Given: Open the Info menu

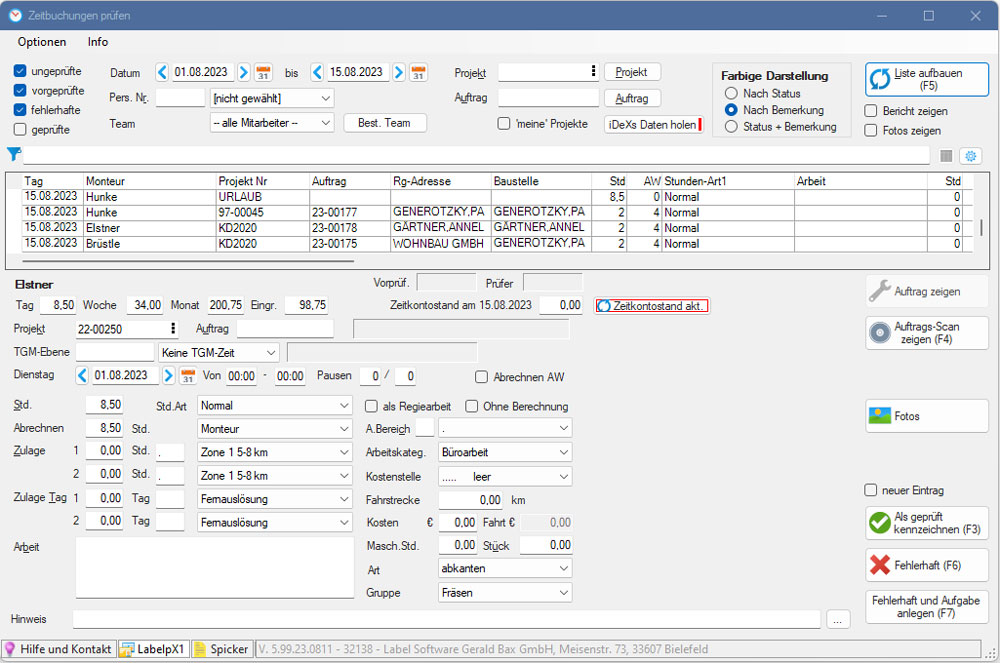Looking at the screenshot, I should coord(98,42).
